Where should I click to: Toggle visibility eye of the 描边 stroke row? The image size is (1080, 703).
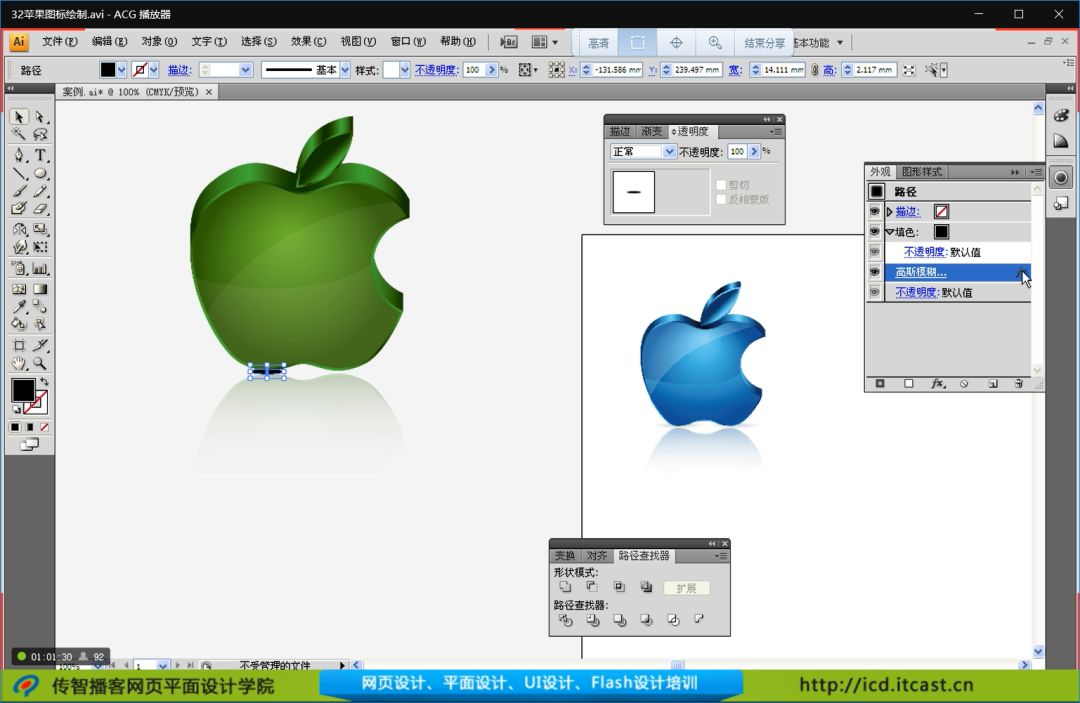point(875,212)
